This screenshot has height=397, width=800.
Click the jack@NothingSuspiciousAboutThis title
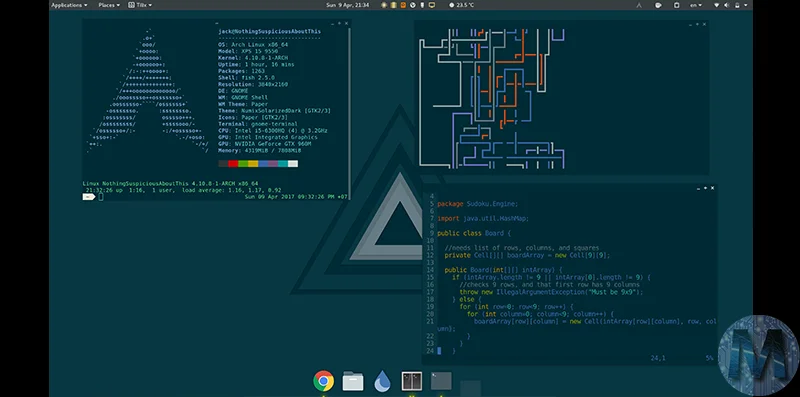click(x=269, y=31)
